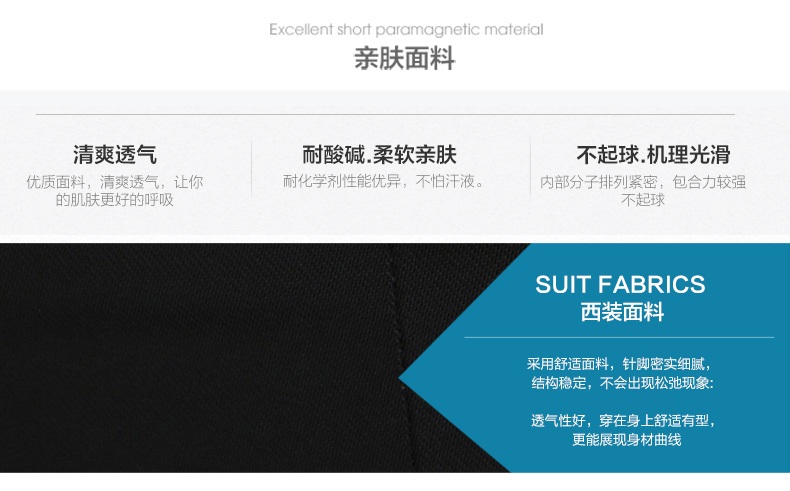Click description 优质面料，清爽透气，让你
790x491 pixels.
pyautogui.click(x=115, y=182)
